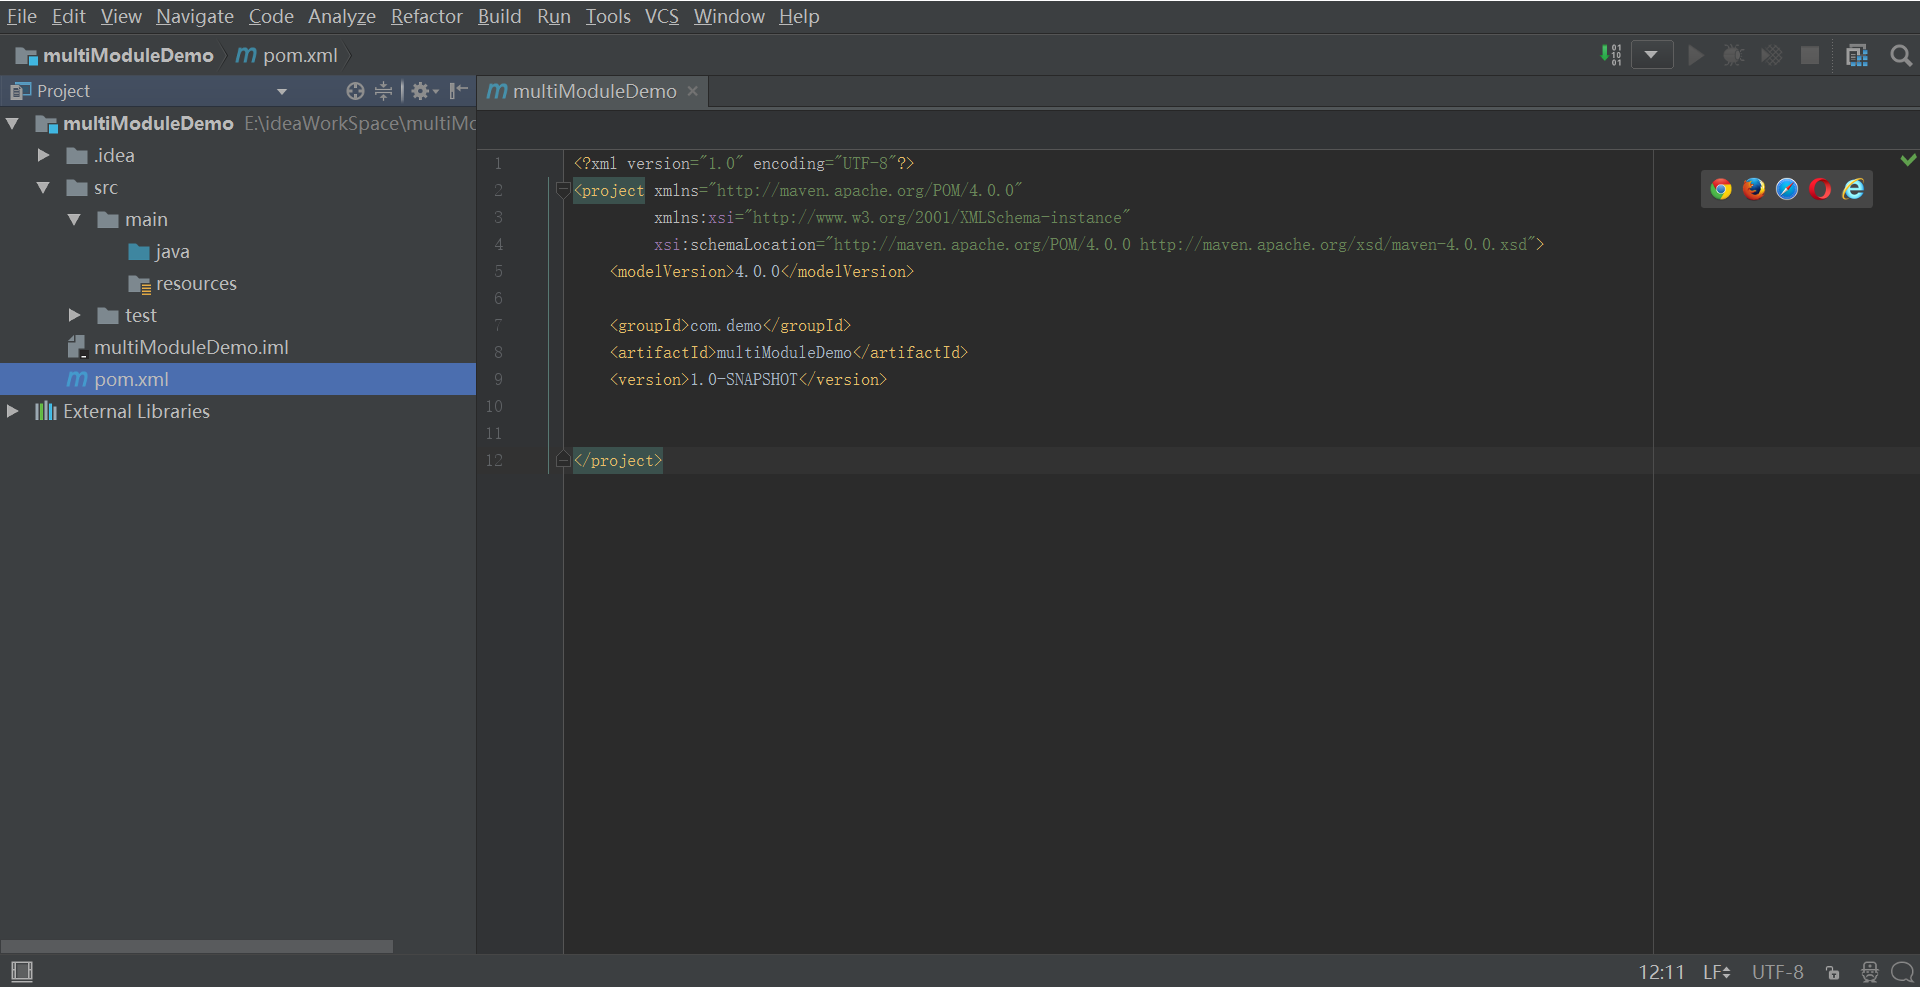
Task: Open the Project Structure dialog icon
Action: [x=1857, y=55]
